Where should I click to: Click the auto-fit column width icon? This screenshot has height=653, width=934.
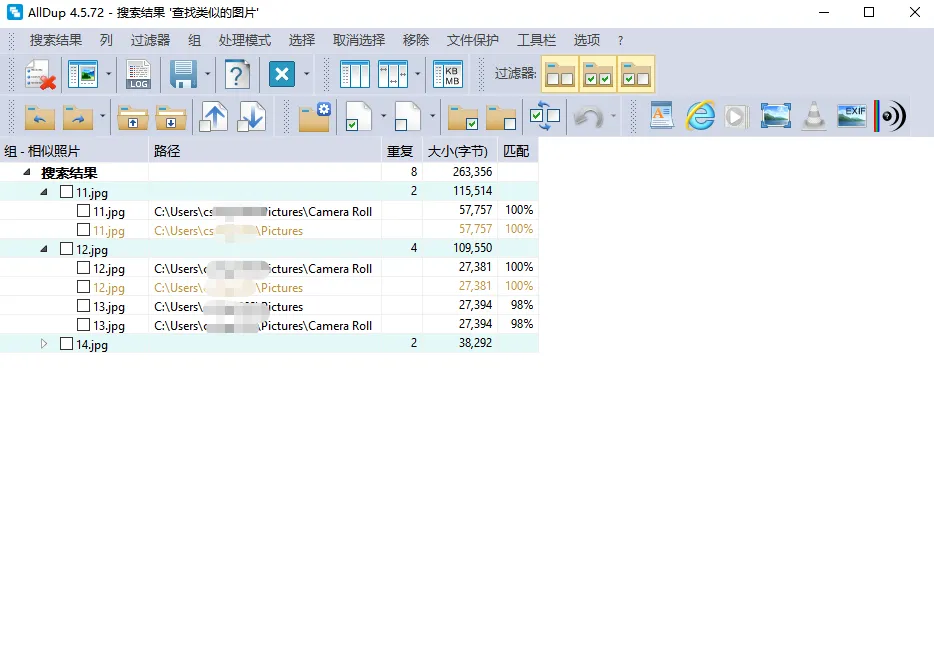coord(393,74)
